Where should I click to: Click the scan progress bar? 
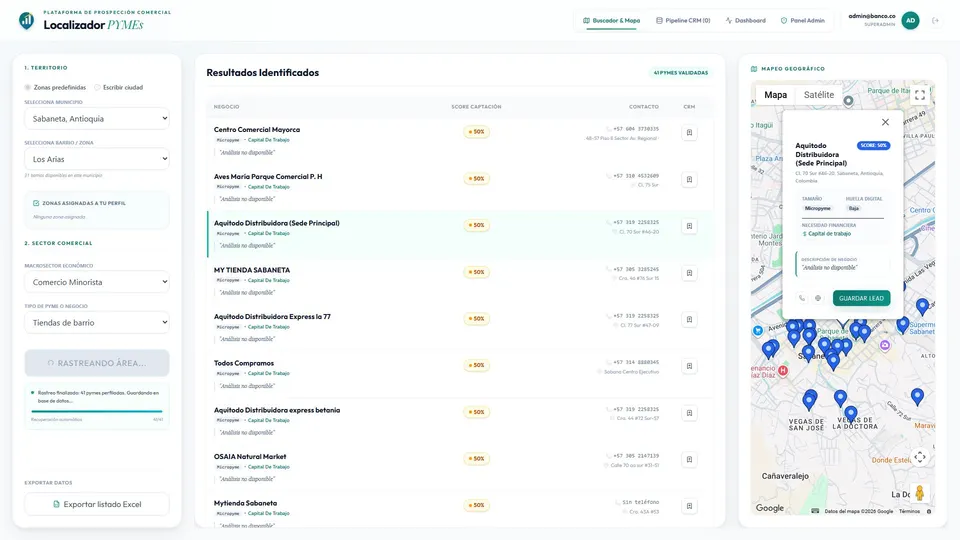(97, 411)
